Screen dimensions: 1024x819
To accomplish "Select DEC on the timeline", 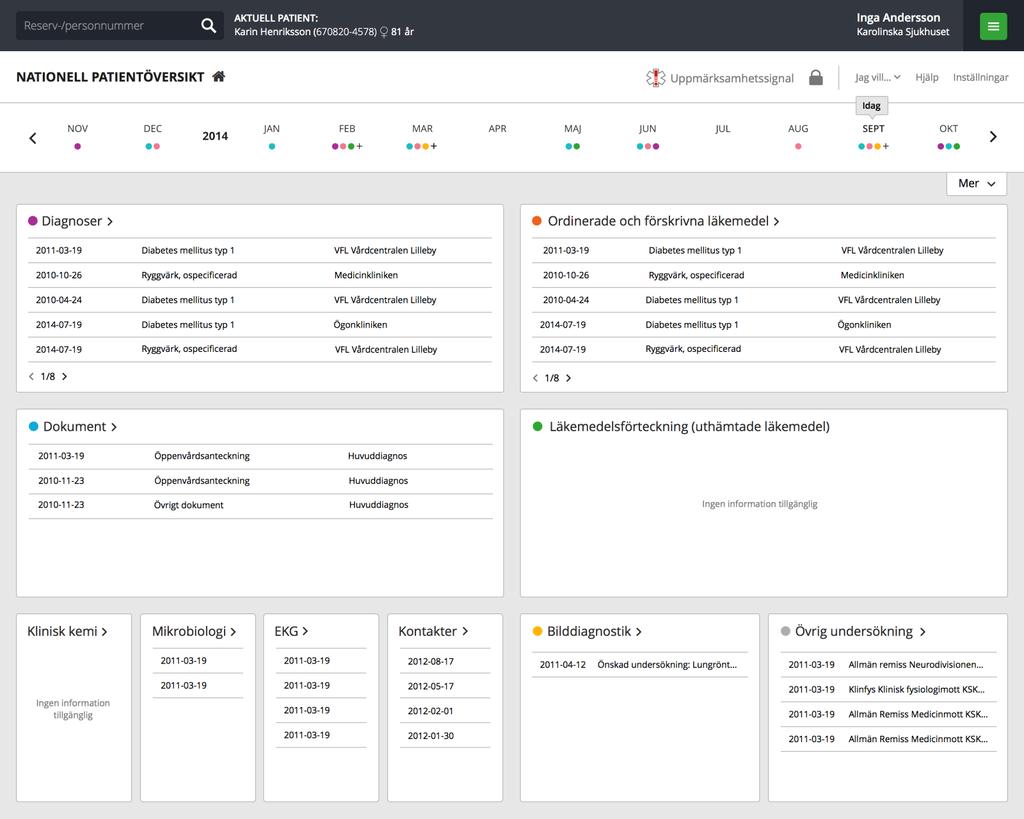I will point(152,129).
